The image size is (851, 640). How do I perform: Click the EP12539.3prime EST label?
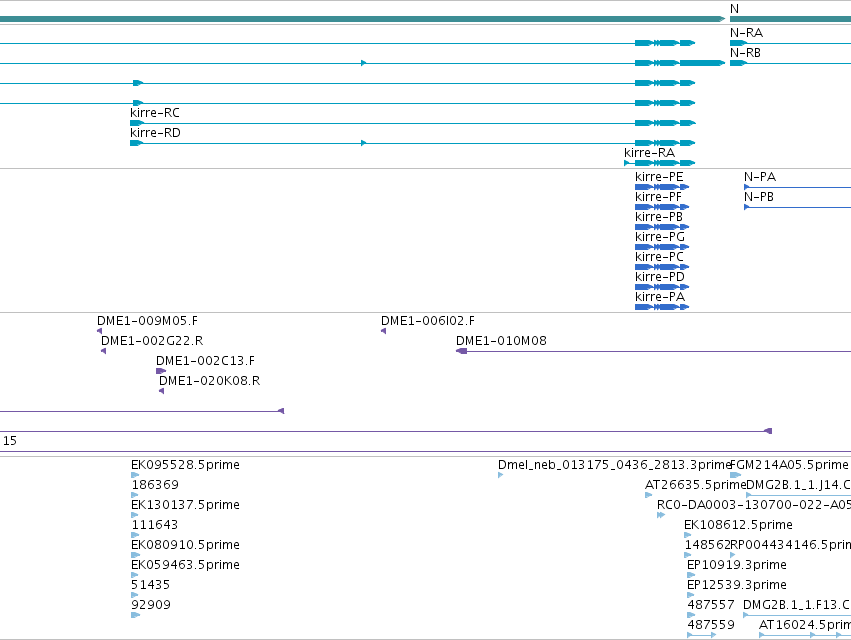coord(736,585)
